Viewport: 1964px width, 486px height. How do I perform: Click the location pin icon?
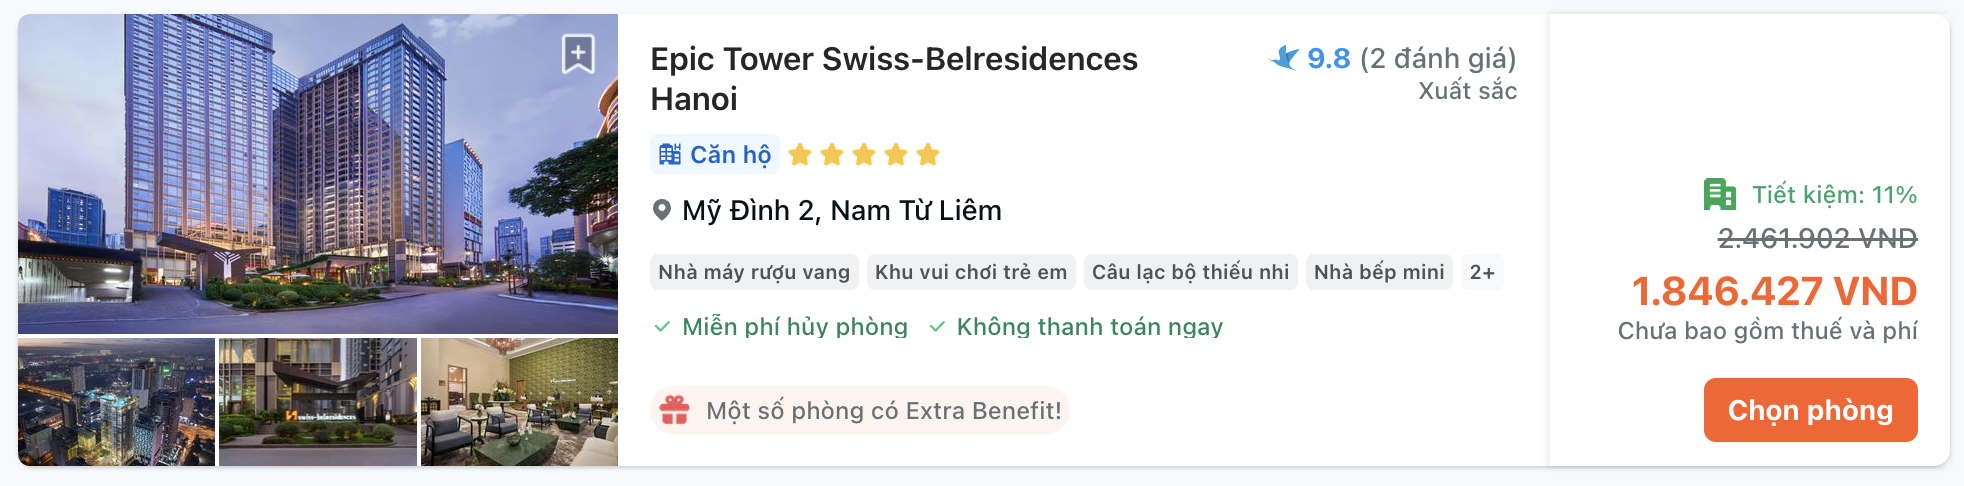pos(661,210)
